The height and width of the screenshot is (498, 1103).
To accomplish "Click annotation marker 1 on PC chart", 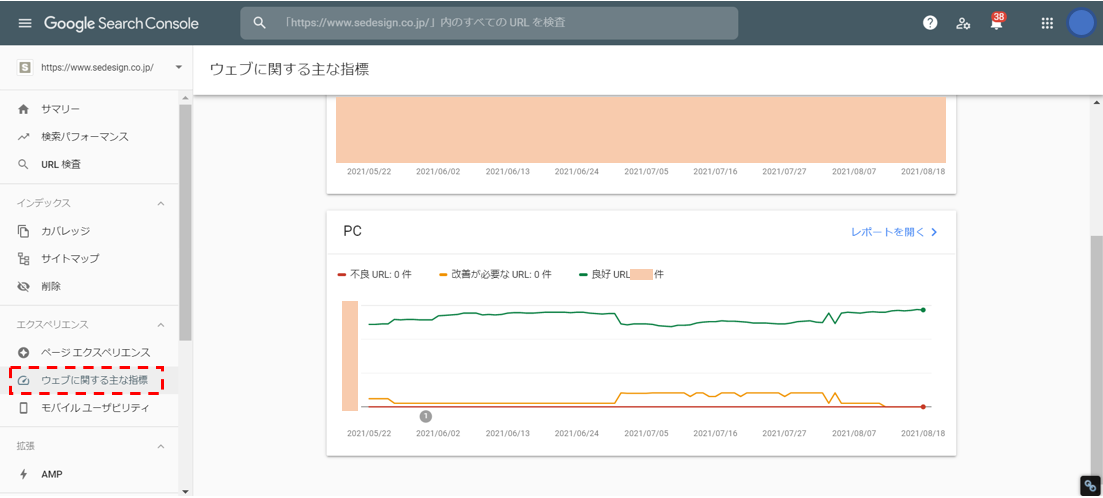I will [x=426, y=416].
